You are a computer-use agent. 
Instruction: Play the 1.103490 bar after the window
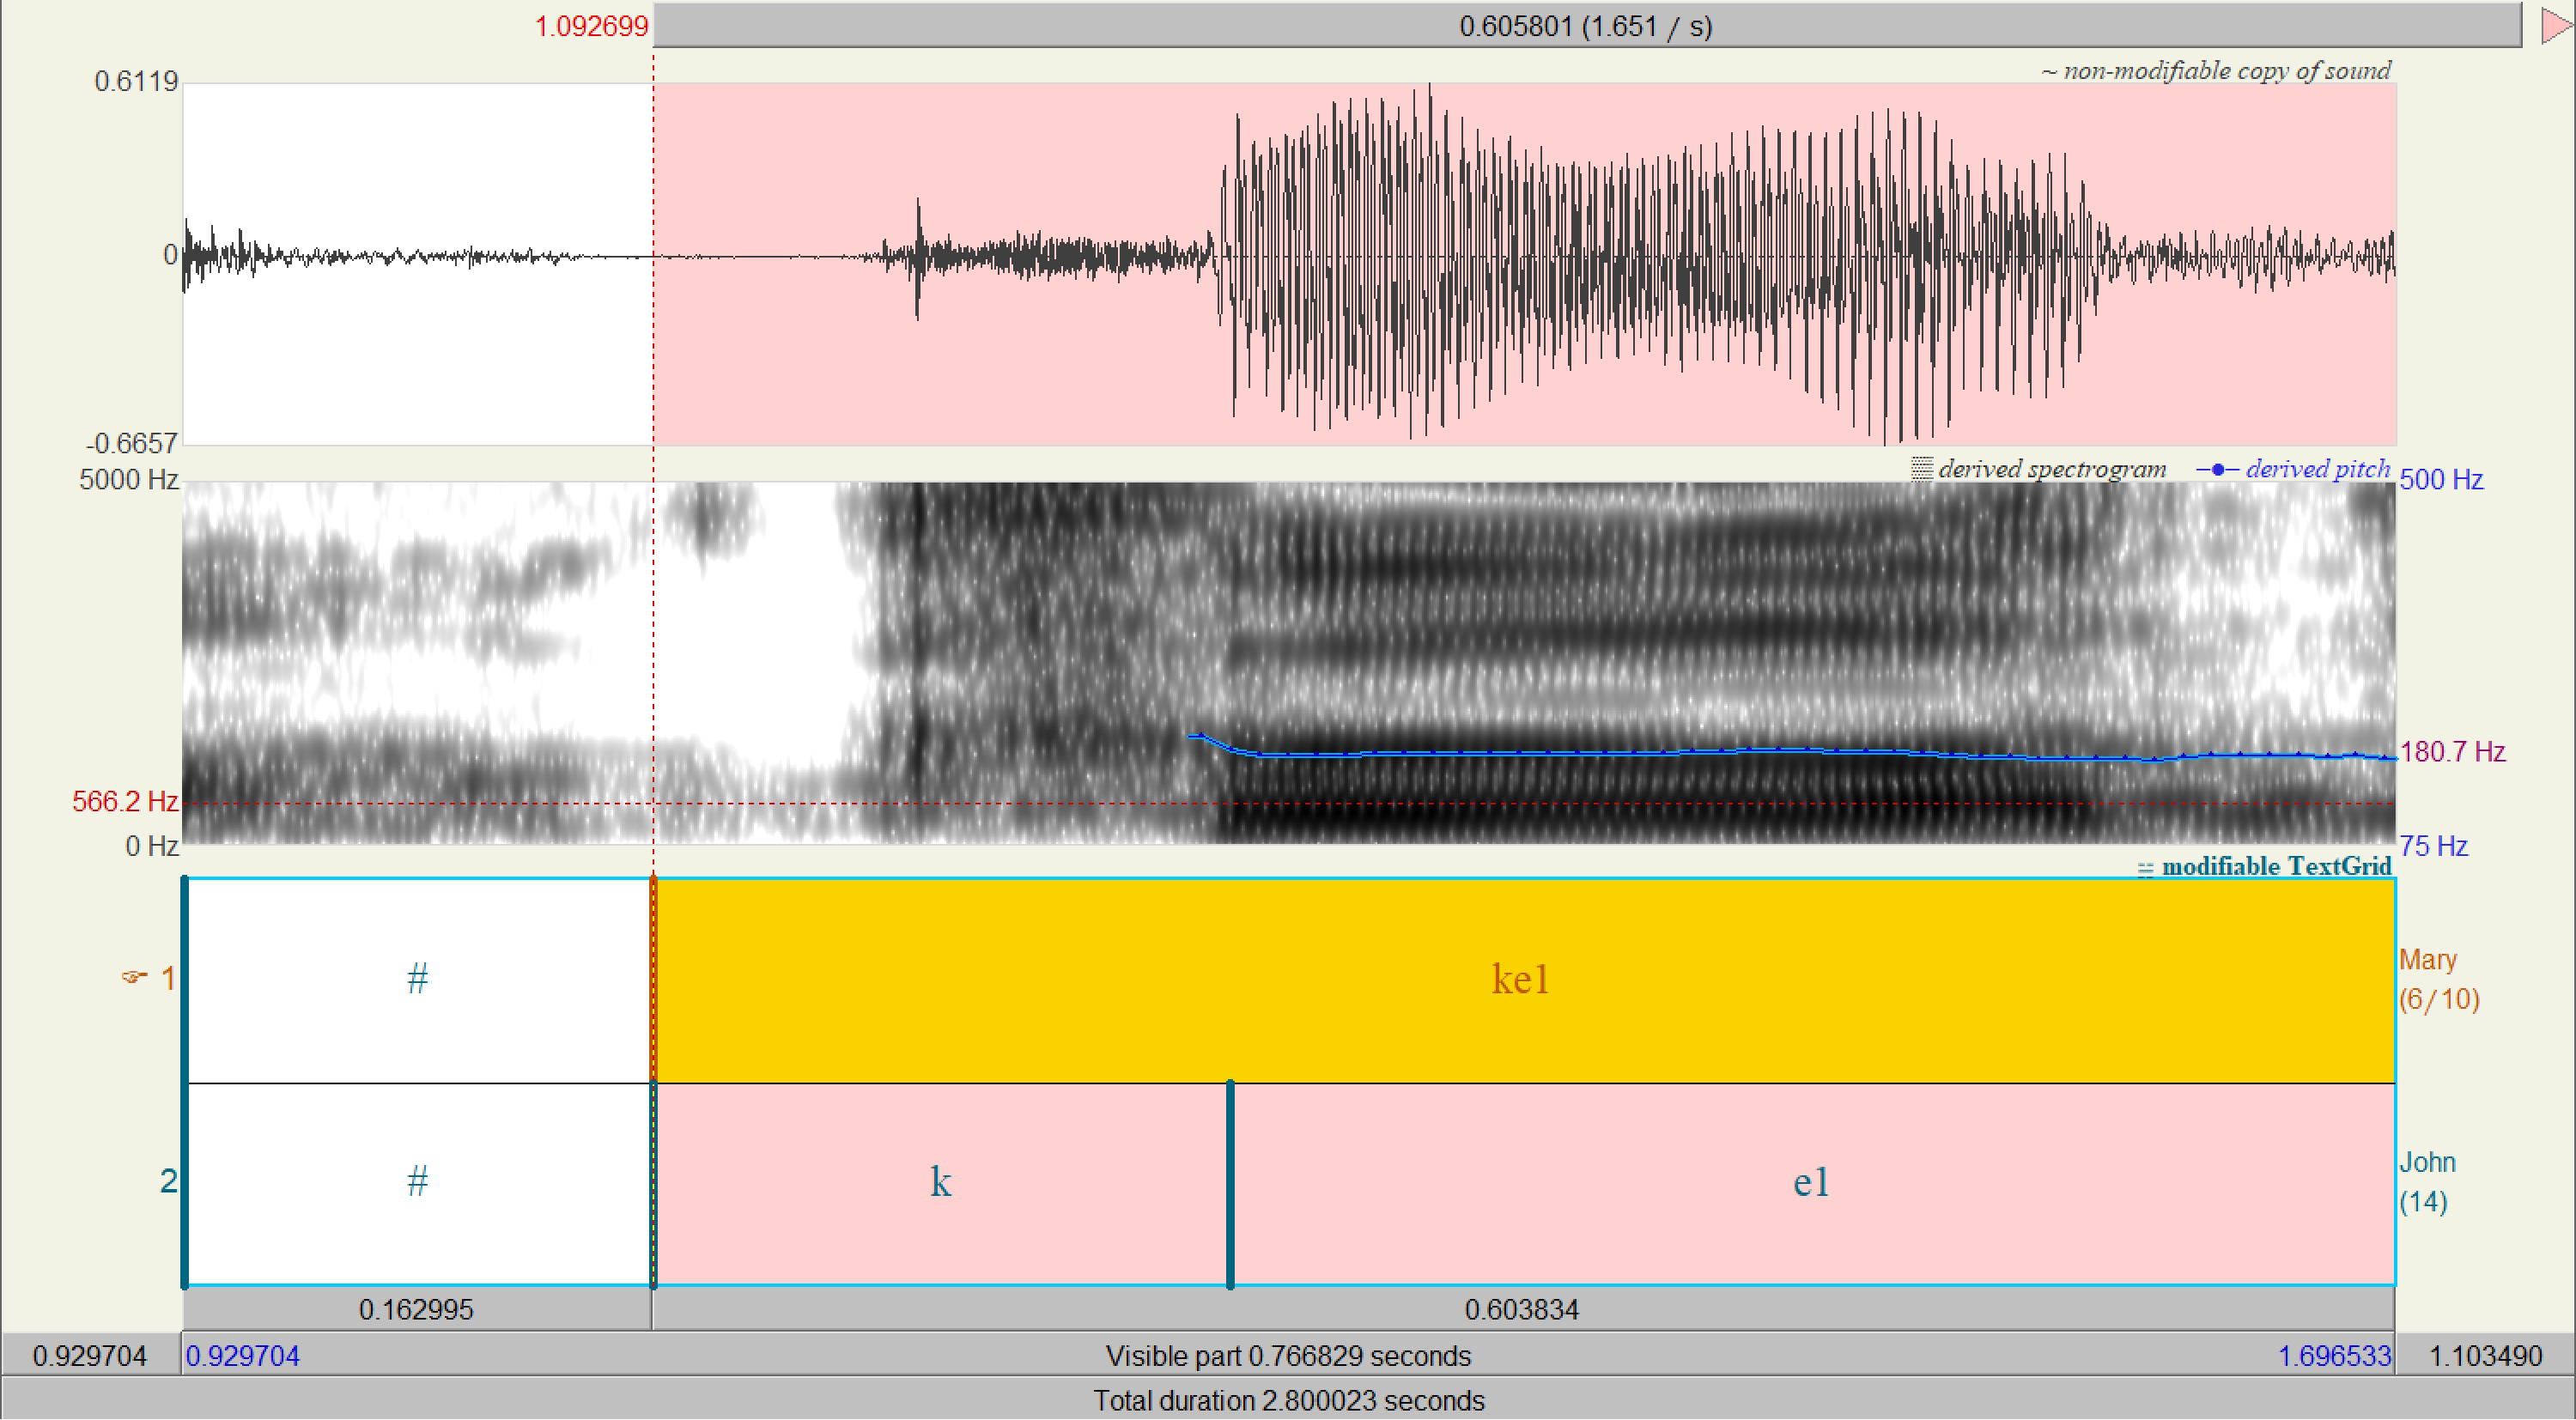(2485, 1356)
